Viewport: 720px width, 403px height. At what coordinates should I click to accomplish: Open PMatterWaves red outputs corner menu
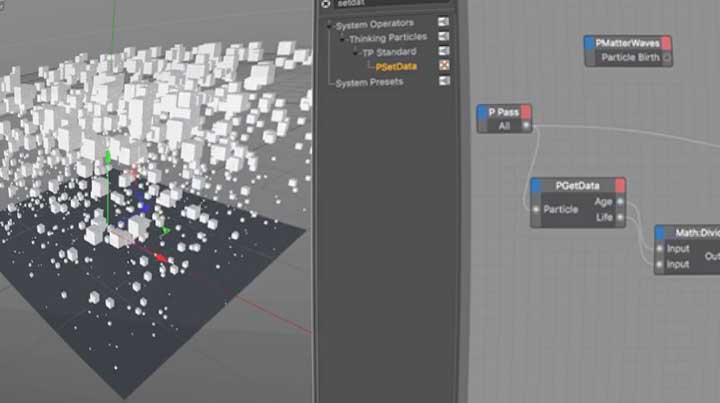pos(666,43)
